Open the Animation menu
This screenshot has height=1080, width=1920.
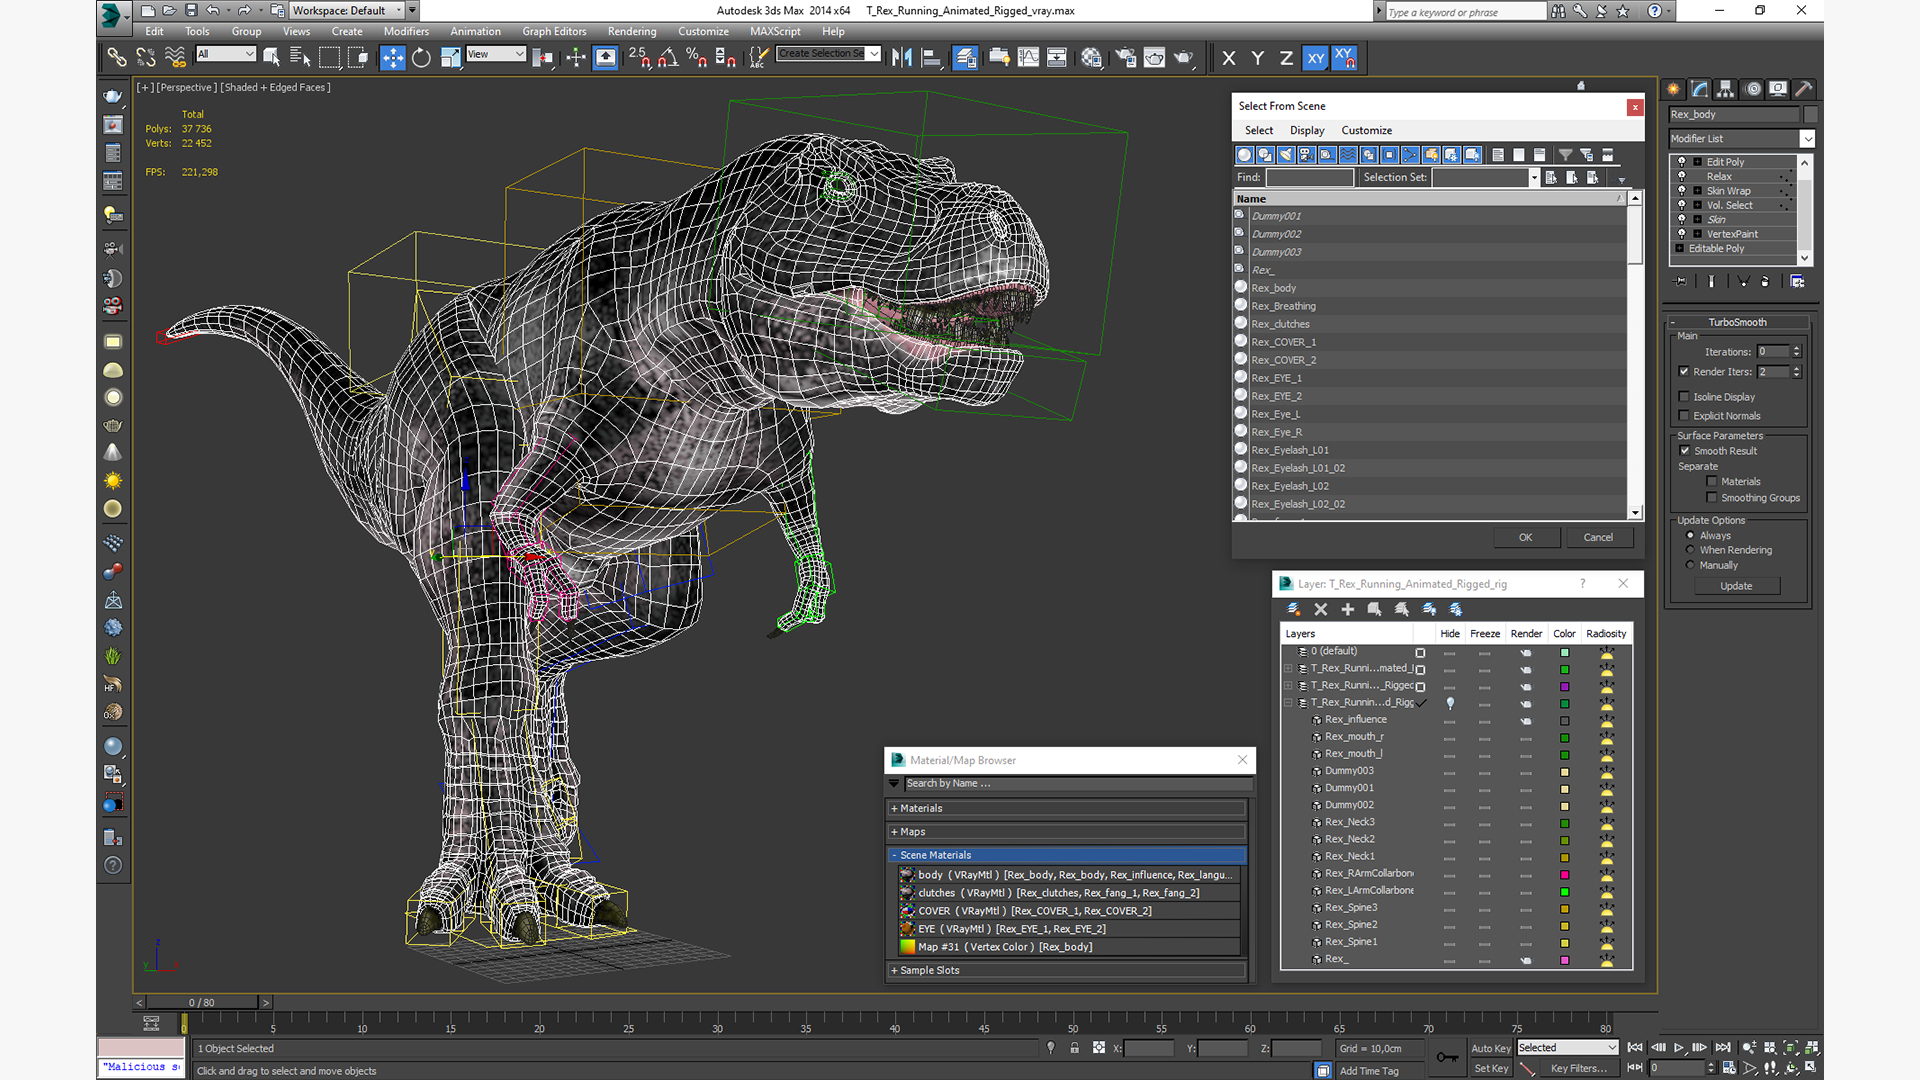tap(475, 31)
